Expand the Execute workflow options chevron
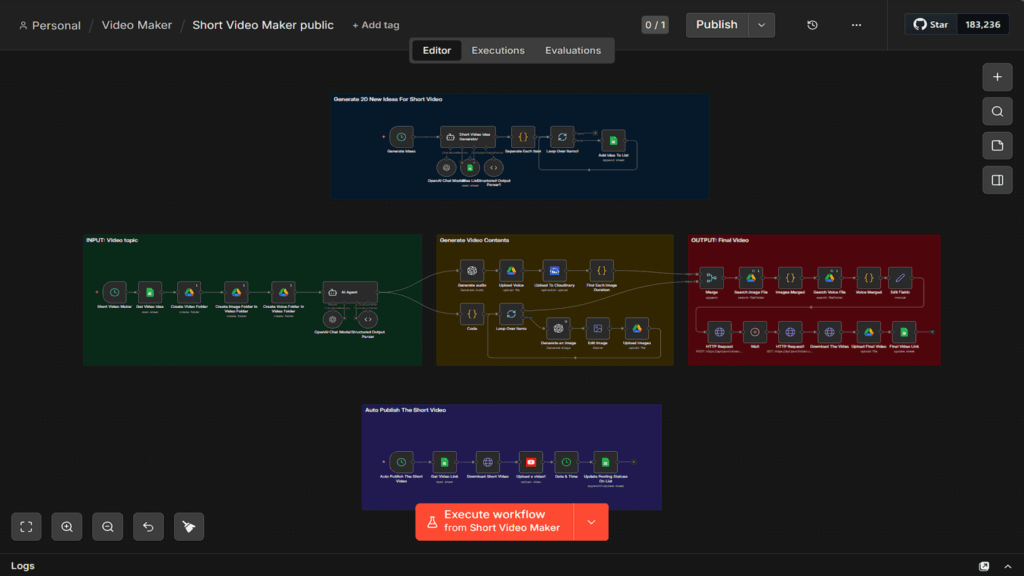Screen dimensions: 1024x576 (x=590, y=521)
